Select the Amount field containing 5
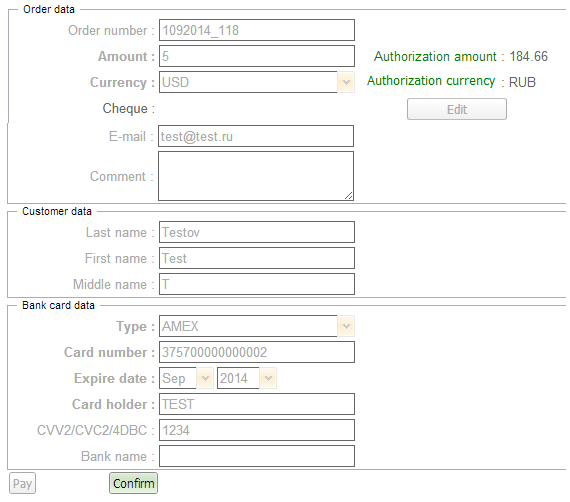 coord(257,56)
